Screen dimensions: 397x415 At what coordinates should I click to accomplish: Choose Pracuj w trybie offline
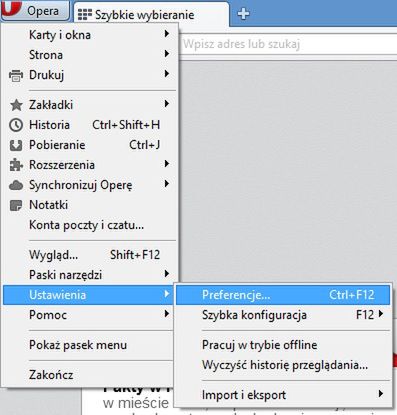pos(283,345)
